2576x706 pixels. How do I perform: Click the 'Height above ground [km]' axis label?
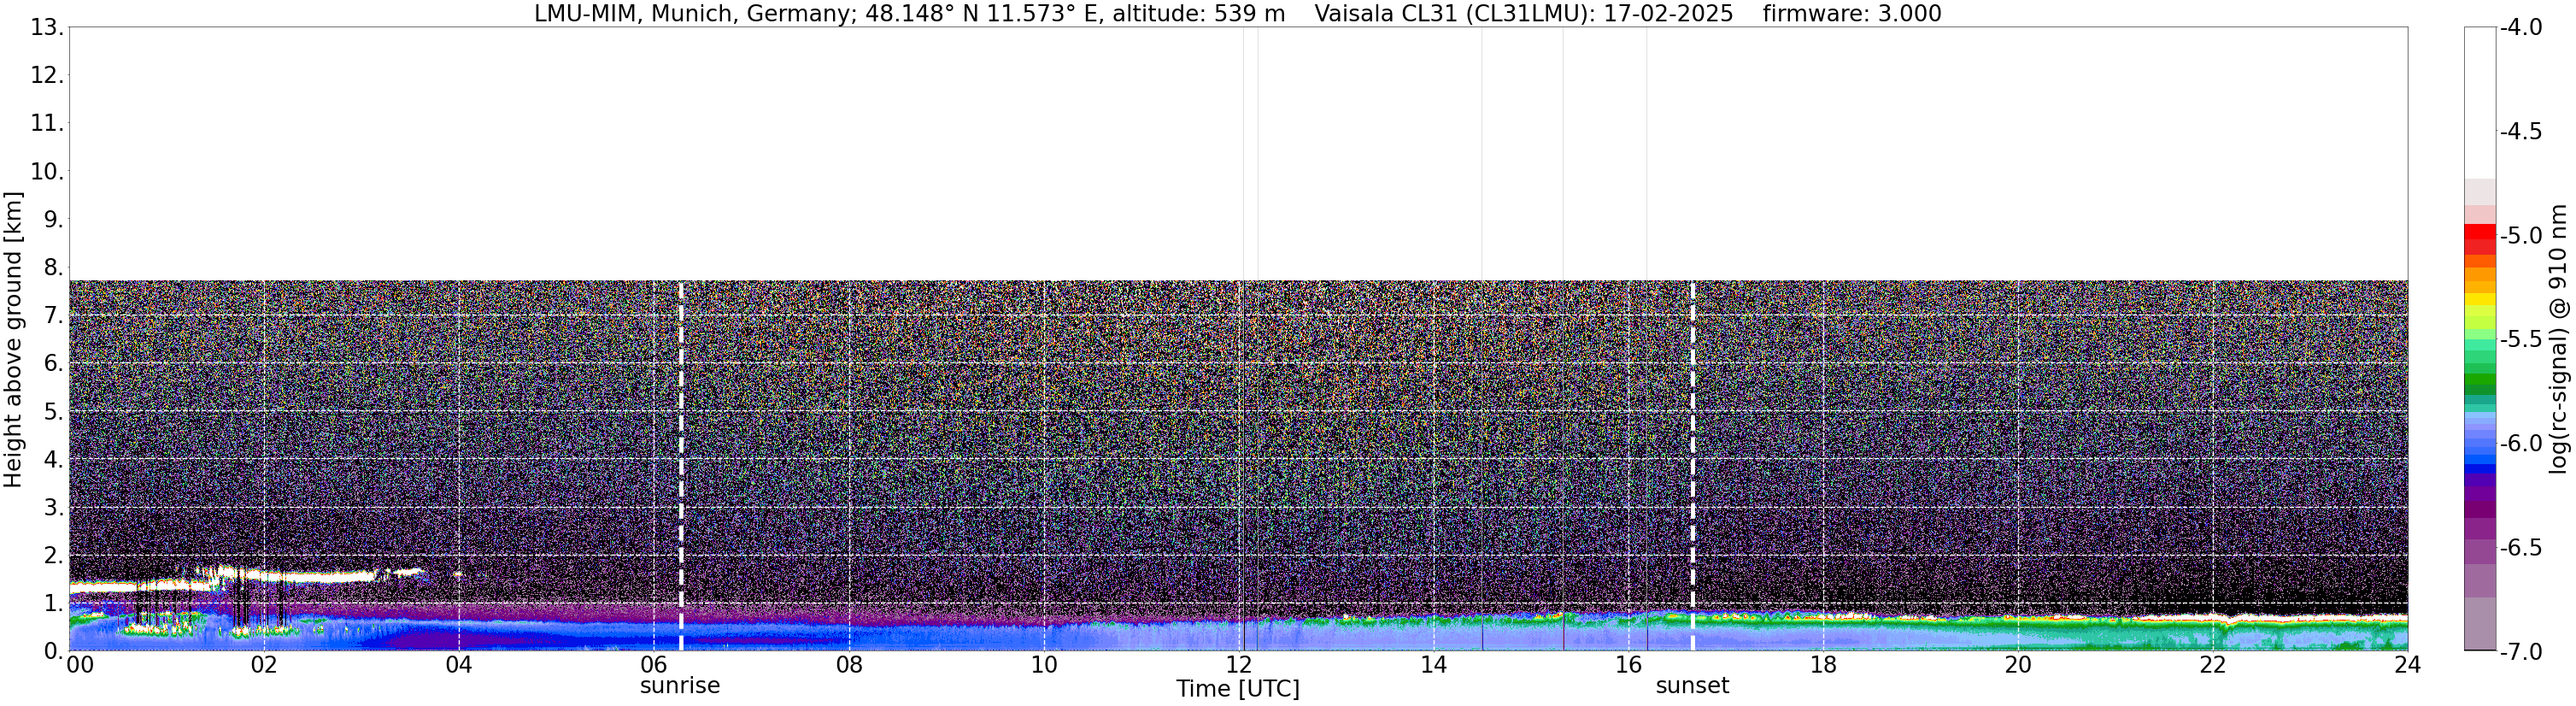coord(13,339)
